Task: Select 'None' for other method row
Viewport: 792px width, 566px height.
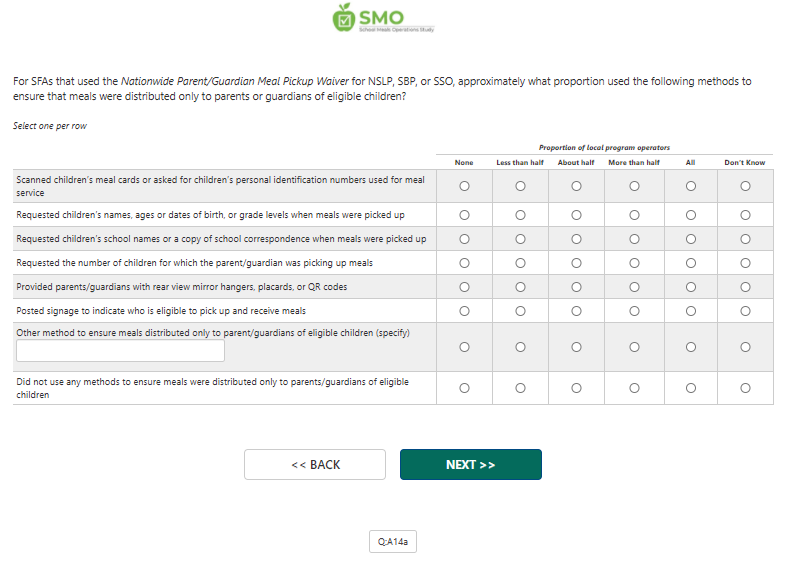Action: coord(464,348)
